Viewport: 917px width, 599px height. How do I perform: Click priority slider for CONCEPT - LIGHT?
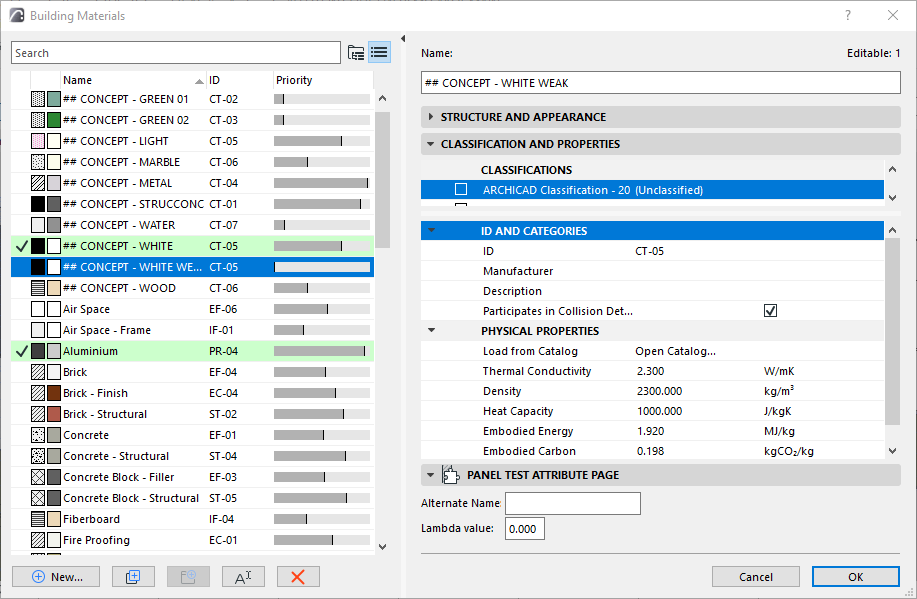pyautogui.click(x=322, y=141)
